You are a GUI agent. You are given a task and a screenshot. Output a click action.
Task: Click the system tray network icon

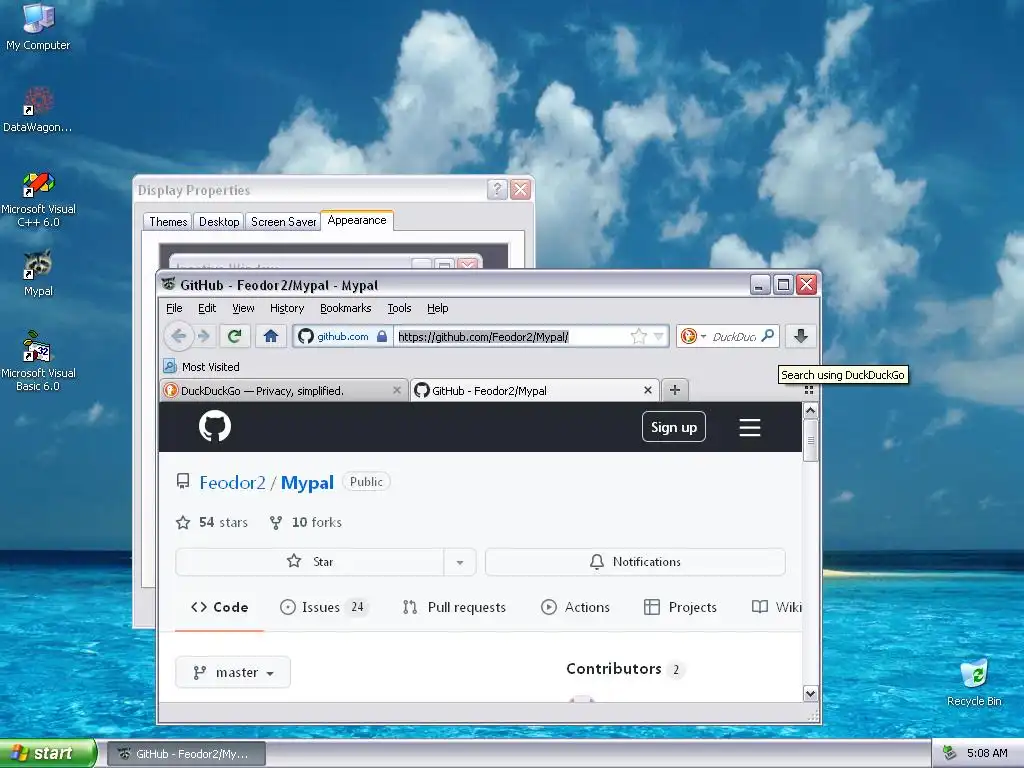tap(950, 753)
